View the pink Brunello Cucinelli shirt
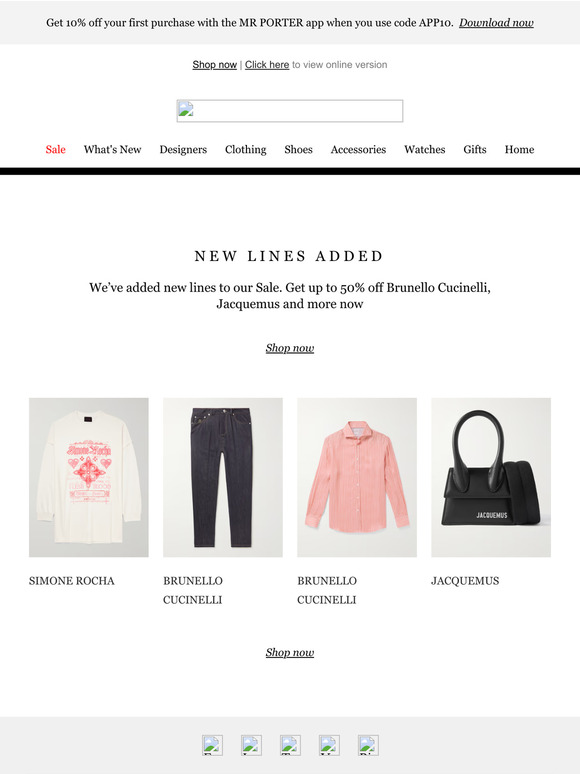 click(357, 477)
